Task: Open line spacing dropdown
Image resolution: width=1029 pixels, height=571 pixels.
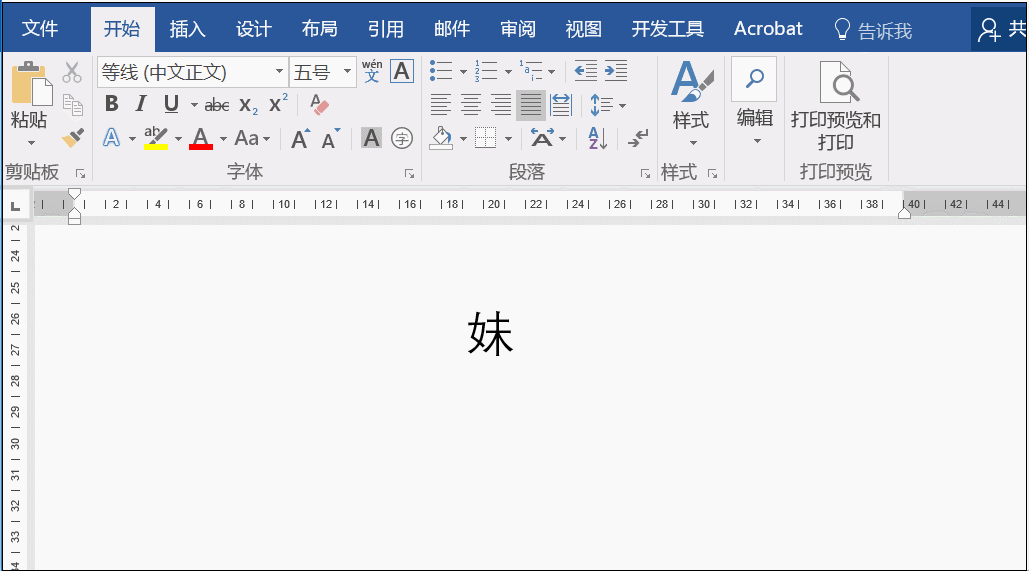Action: point(608,105)
